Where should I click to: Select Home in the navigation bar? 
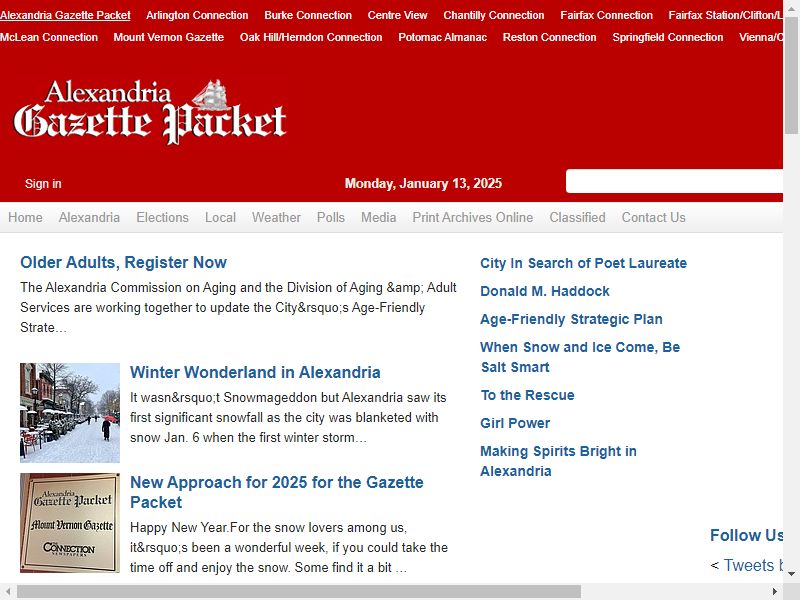coord(25,217)
